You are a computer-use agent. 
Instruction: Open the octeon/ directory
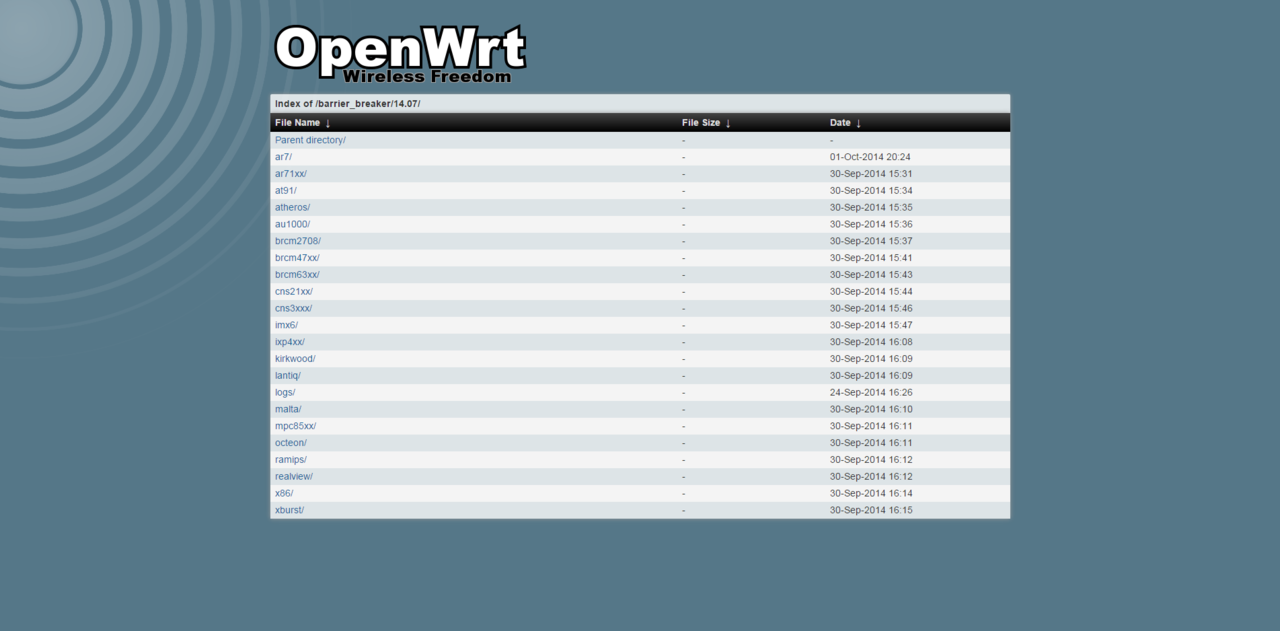(291, 443)
